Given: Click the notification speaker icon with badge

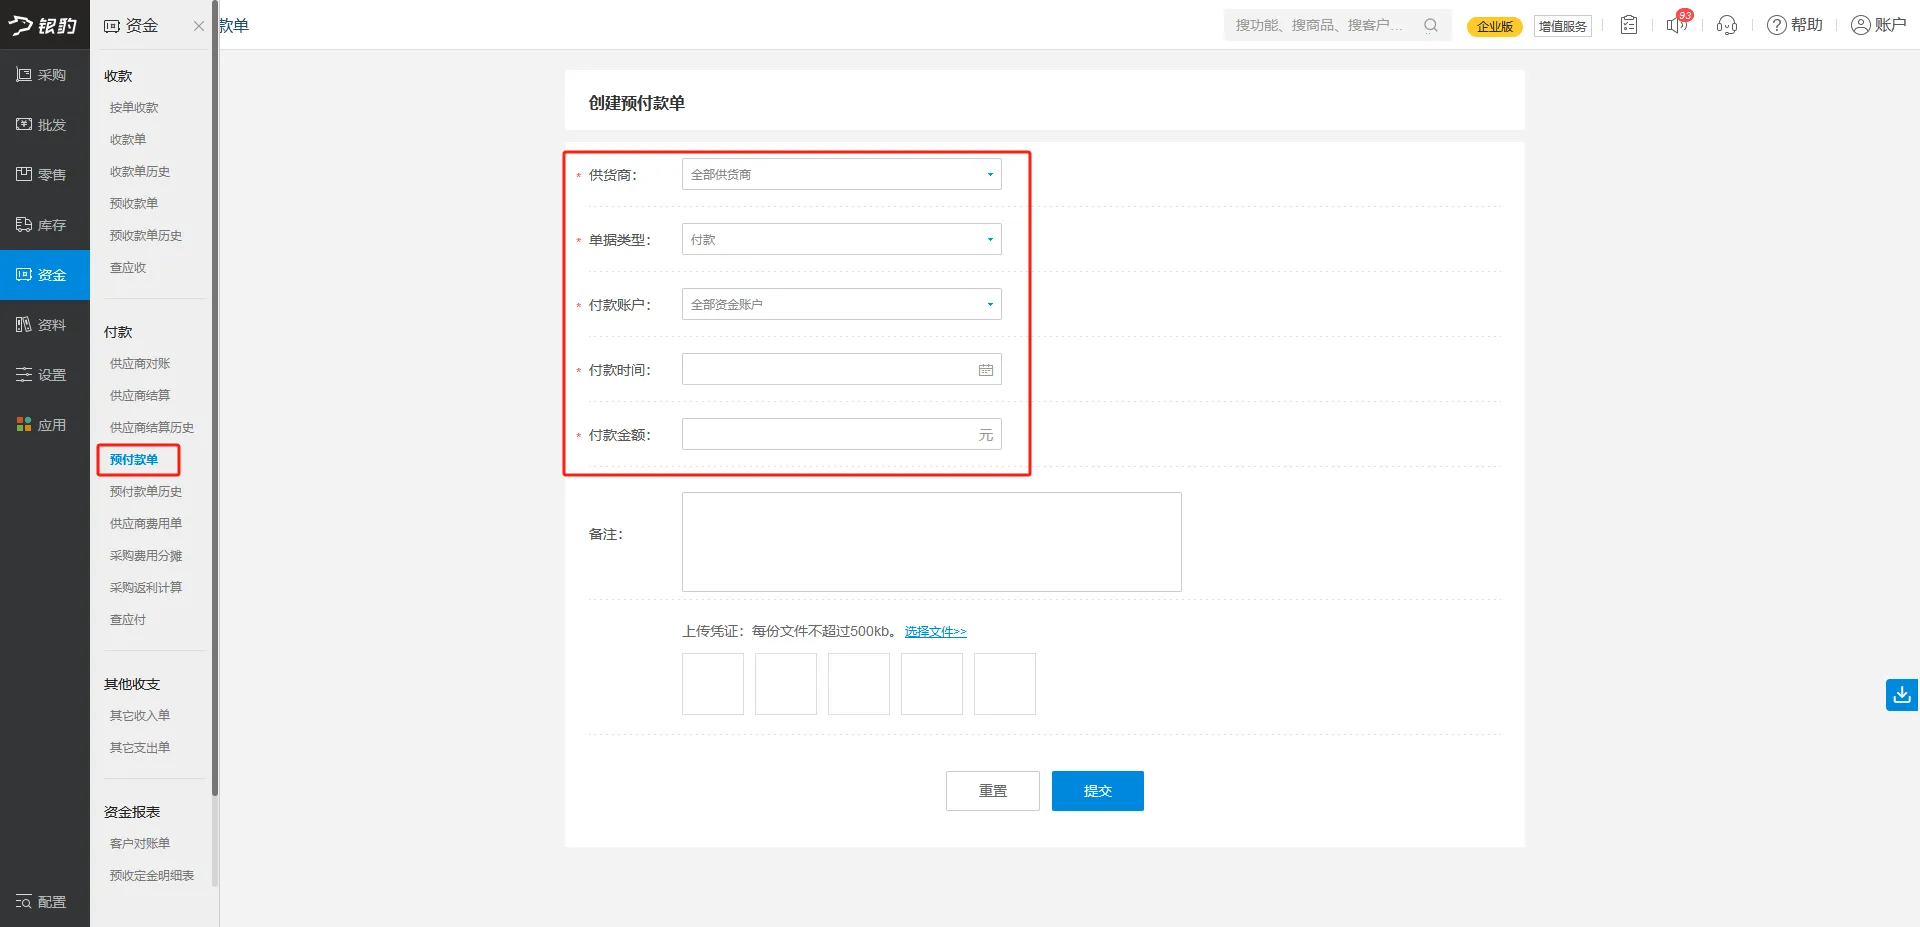Looking at the screenshot, I should coord(1676,25).
